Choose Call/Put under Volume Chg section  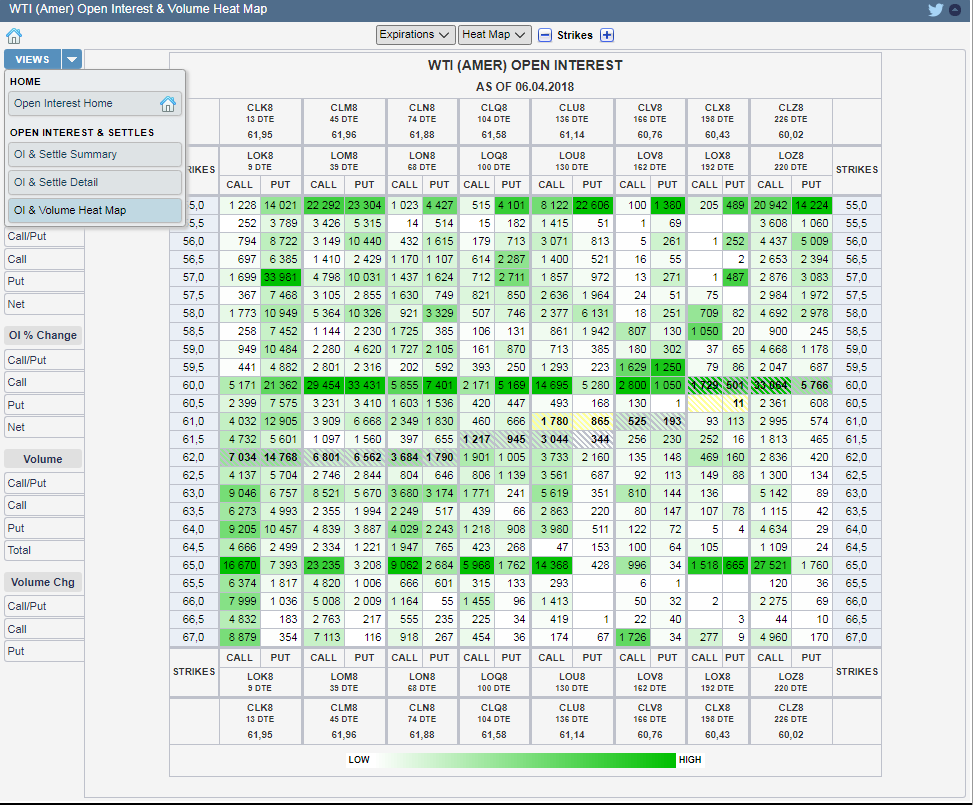coord(30,606)
